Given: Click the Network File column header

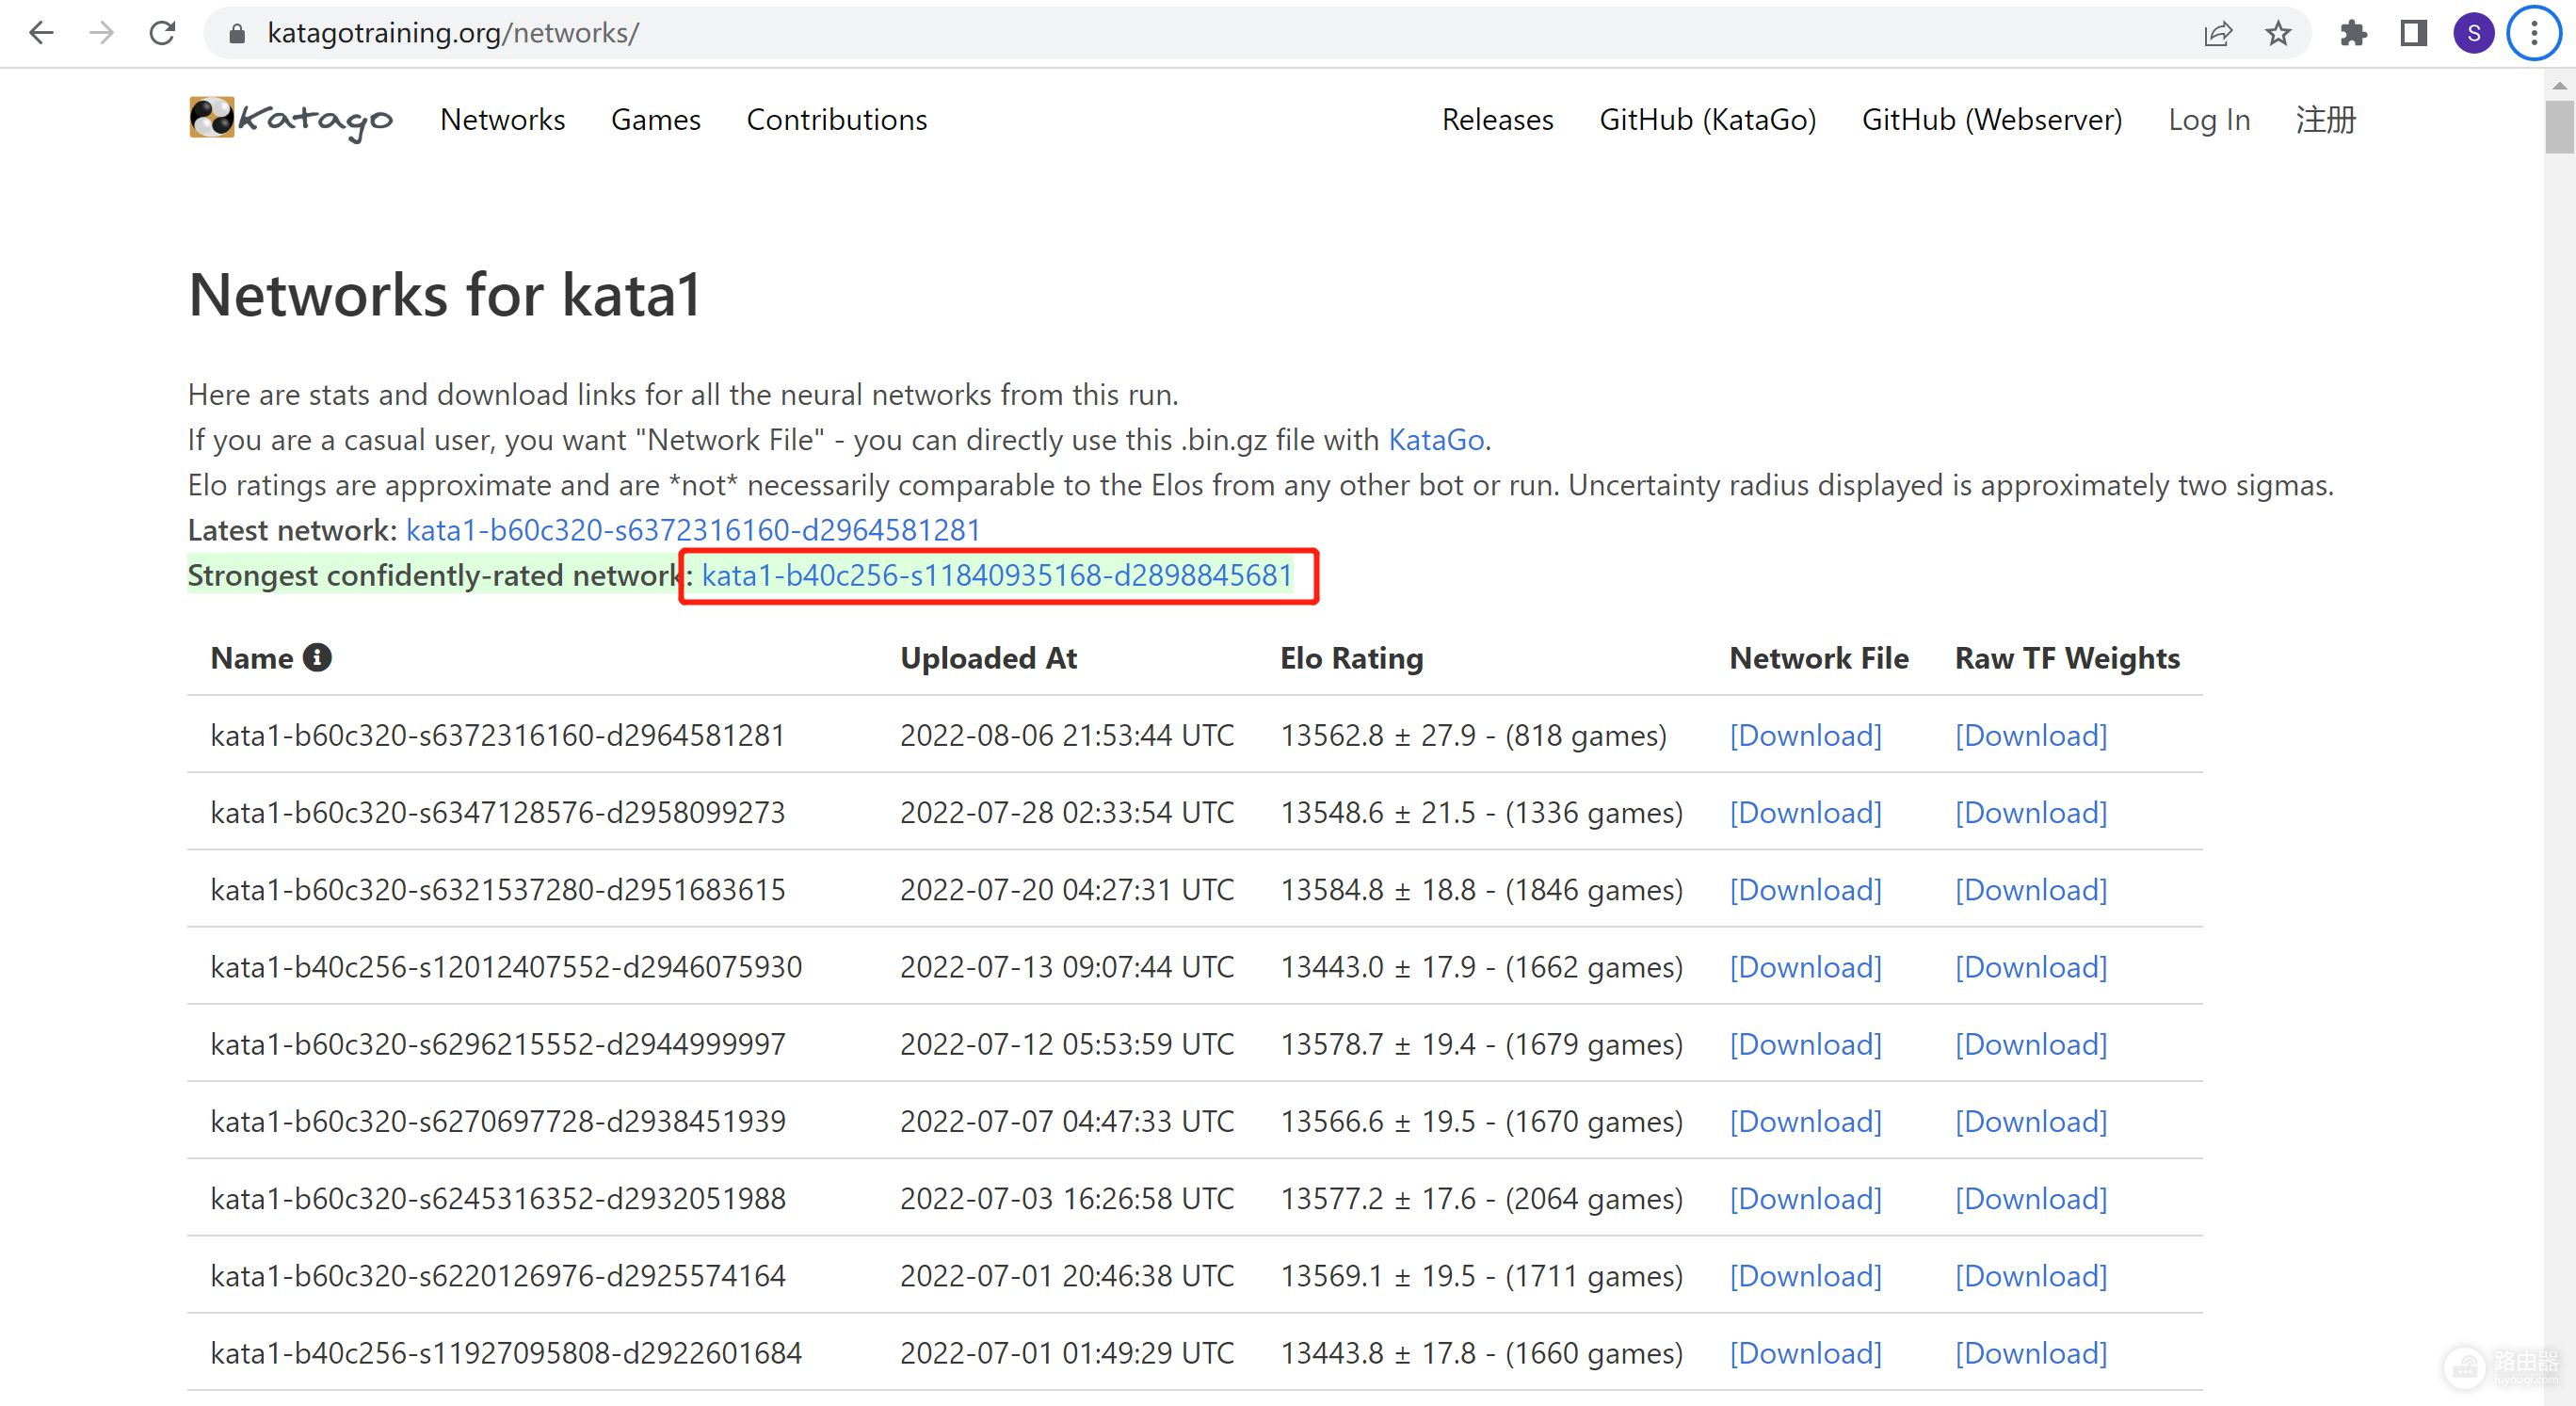Looking at the screenshot, I should click(1819, 658).
